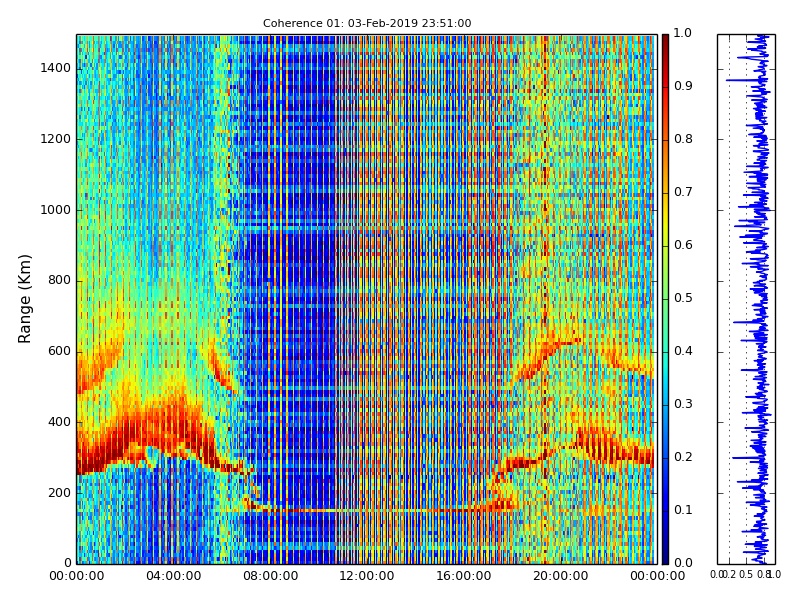Click the colorbar label 0.8
This screenshot has height=600, width=800.
click(x=683, y=139)
